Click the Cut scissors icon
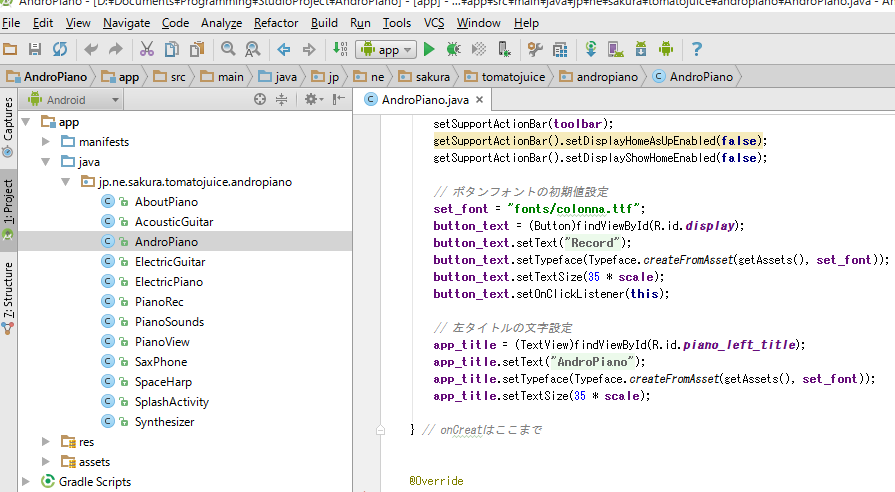The image size is (895, 492). [146, 49]
